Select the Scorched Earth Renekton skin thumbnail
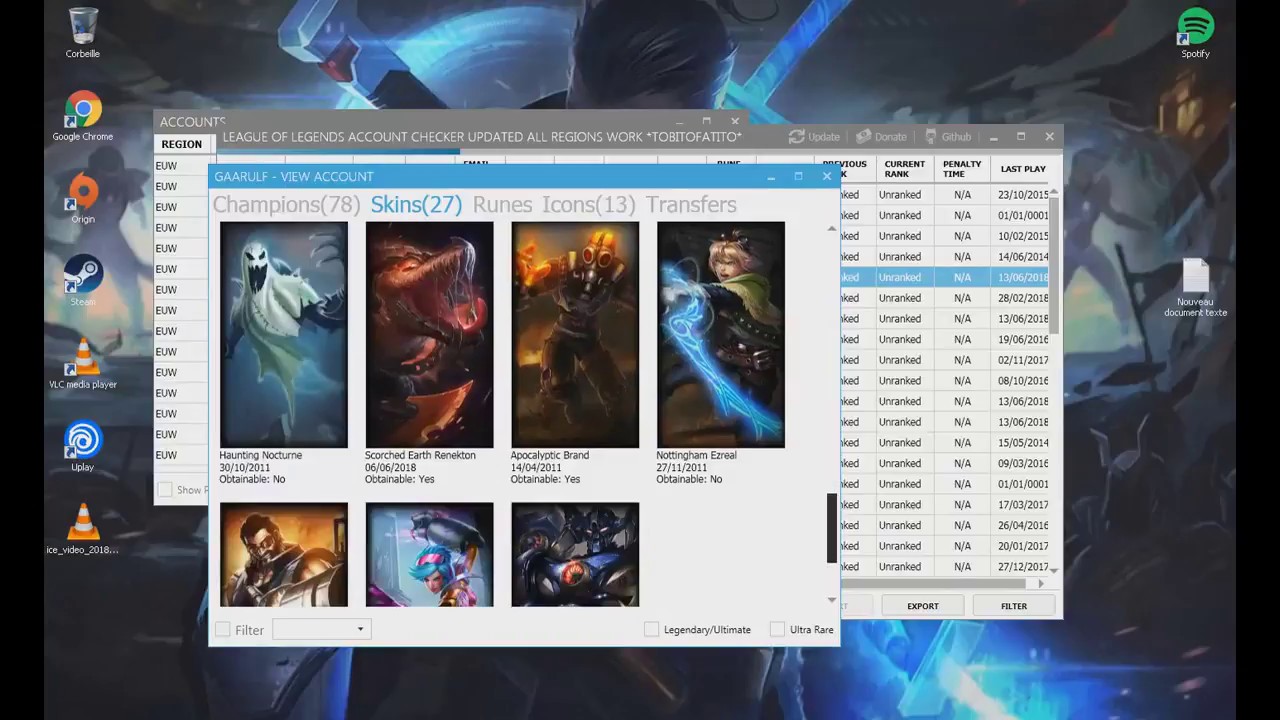This screenshot has width=1280, height=720. (x=429, y=335)
